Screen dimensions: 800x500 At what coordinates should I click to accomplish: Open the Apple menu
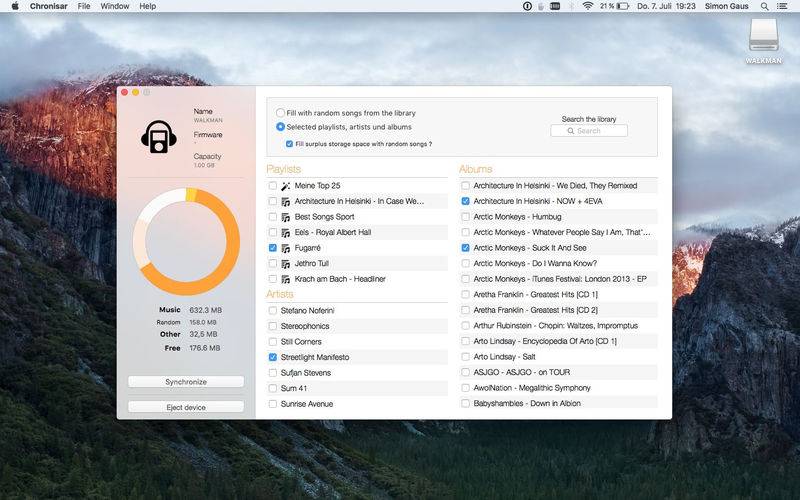[15, 6]
